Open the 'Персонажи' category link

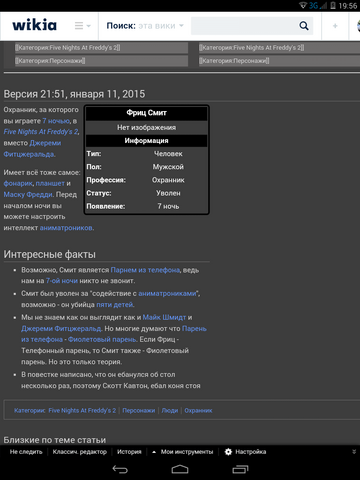(x=139, y=411)
